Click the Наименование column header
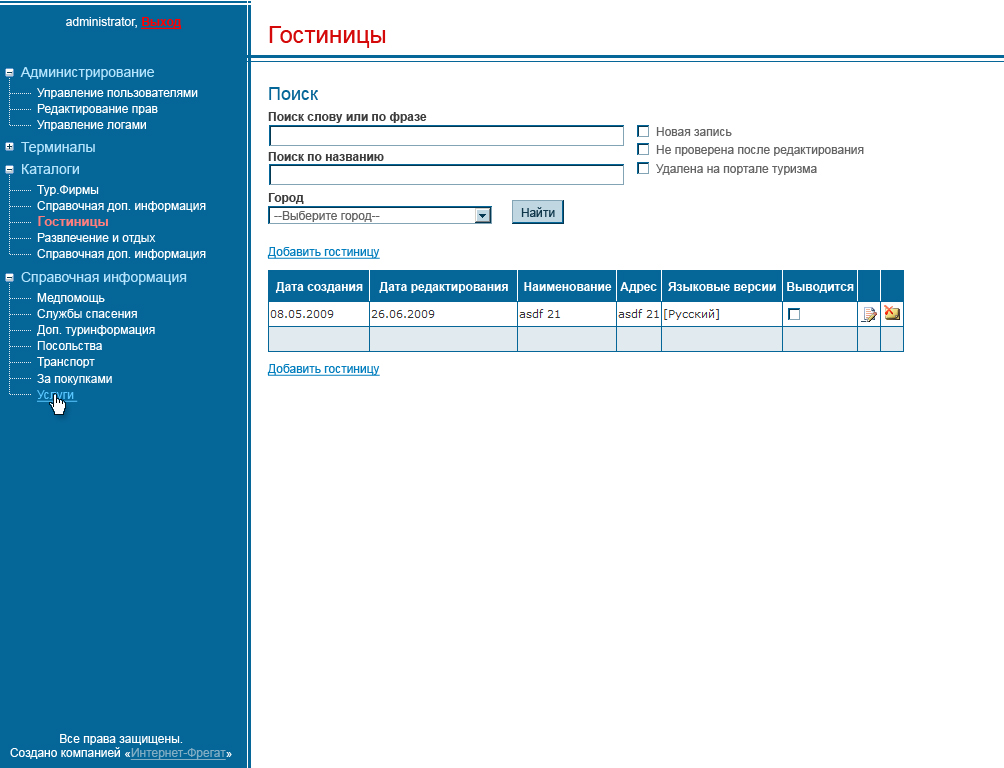The height and width of the screenshot is (768, 1004). [x=567, y=287]
